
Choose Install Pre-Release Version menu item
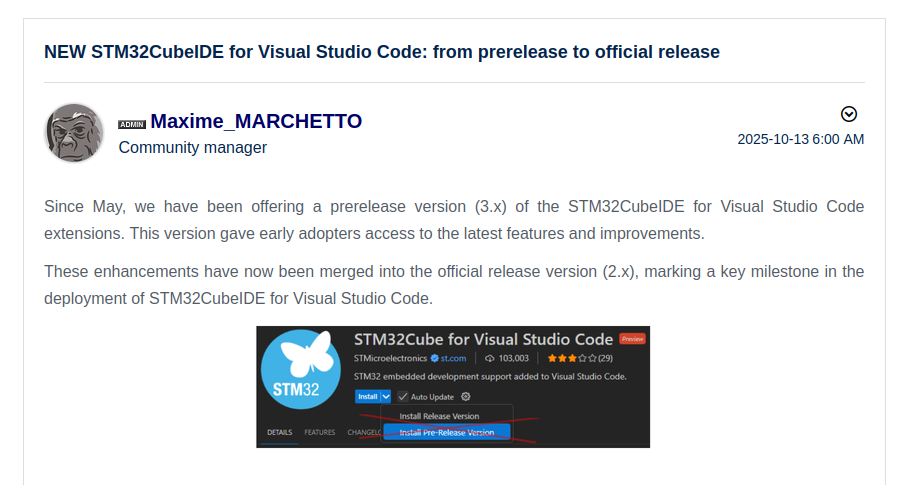click(x=446, y=433)
